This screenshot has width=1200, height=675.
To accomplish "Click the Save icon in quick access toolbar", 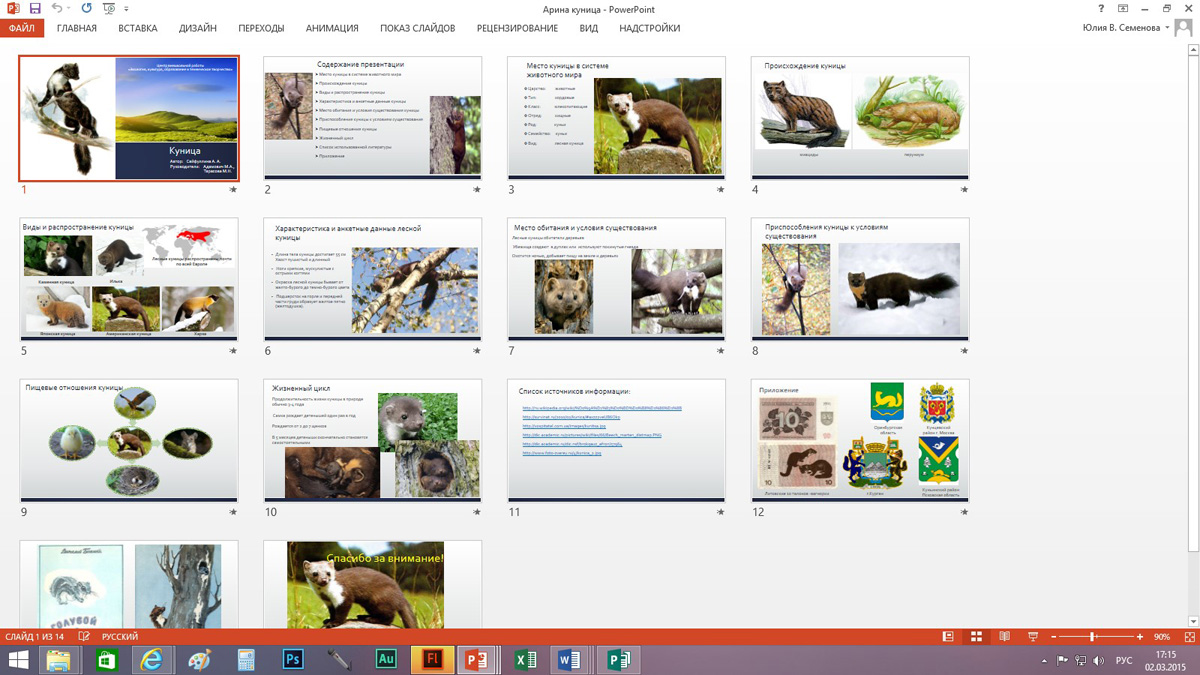I will 35,8.
